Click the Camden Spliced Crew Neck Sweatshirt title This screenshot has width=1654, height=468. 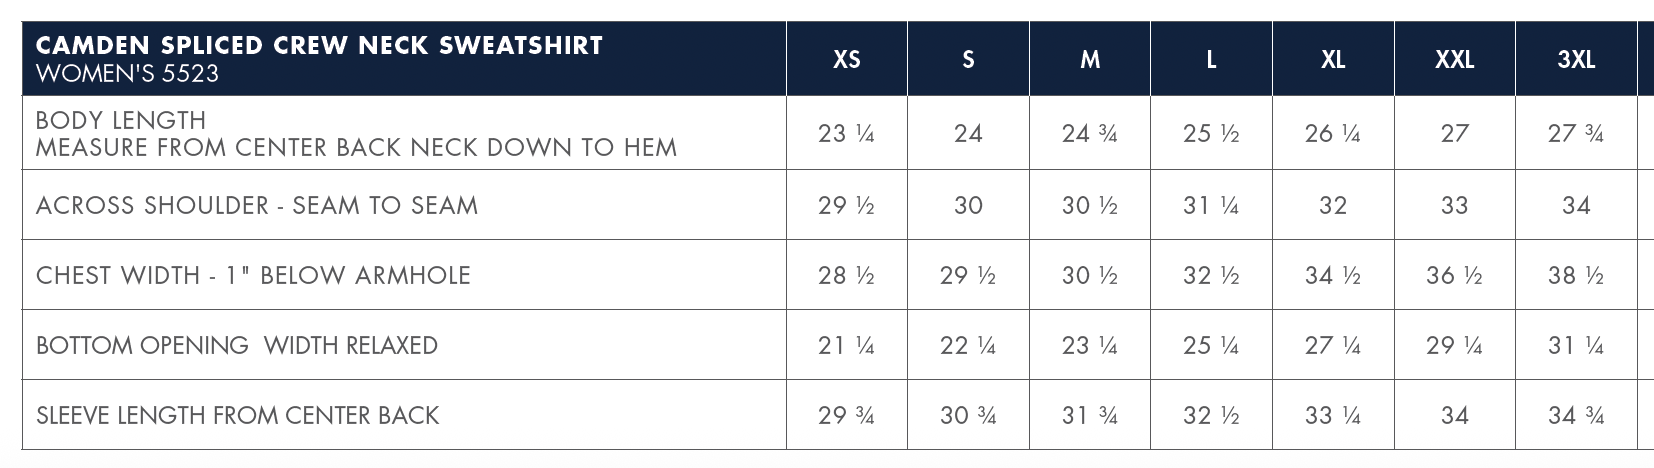click(x=319, y=46)
